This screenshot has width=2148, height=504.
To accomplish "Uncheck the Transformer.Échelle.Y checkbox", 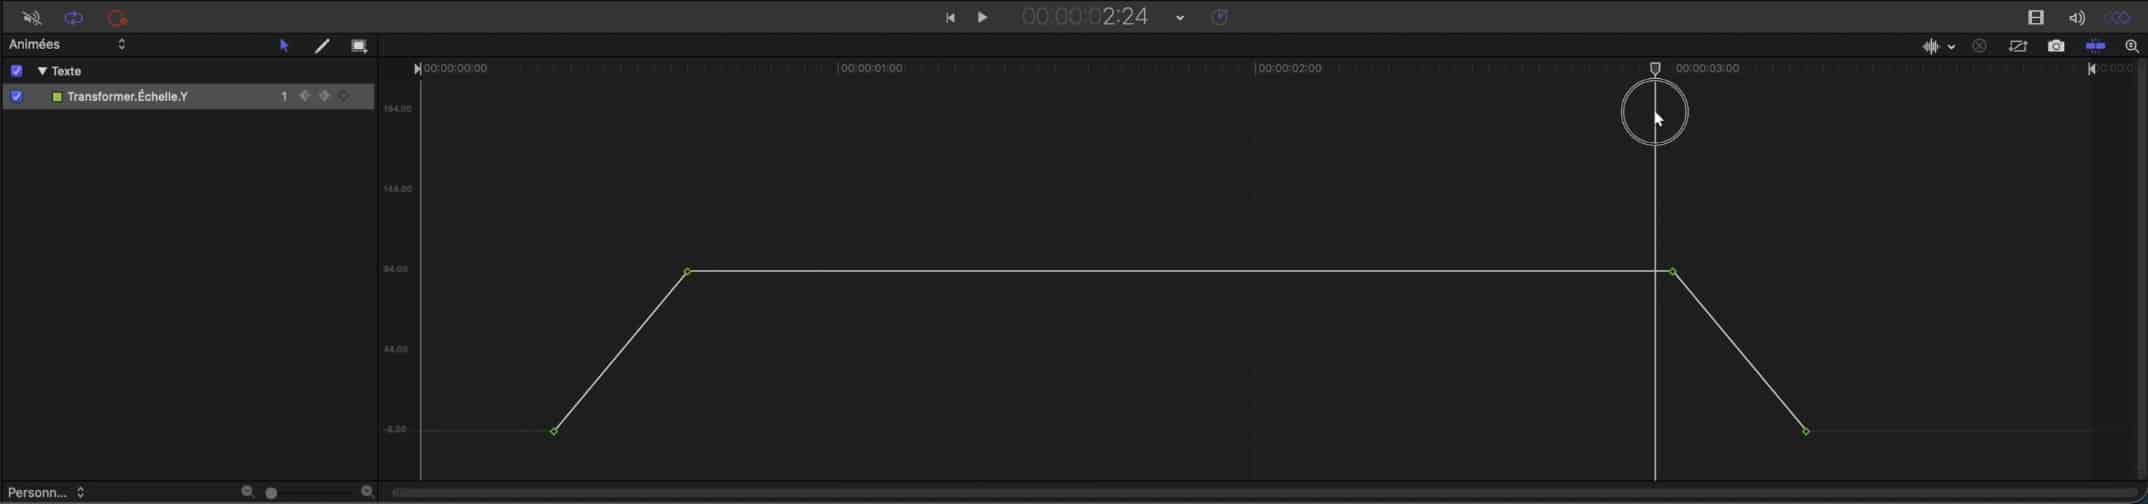I will coord(16,97).
